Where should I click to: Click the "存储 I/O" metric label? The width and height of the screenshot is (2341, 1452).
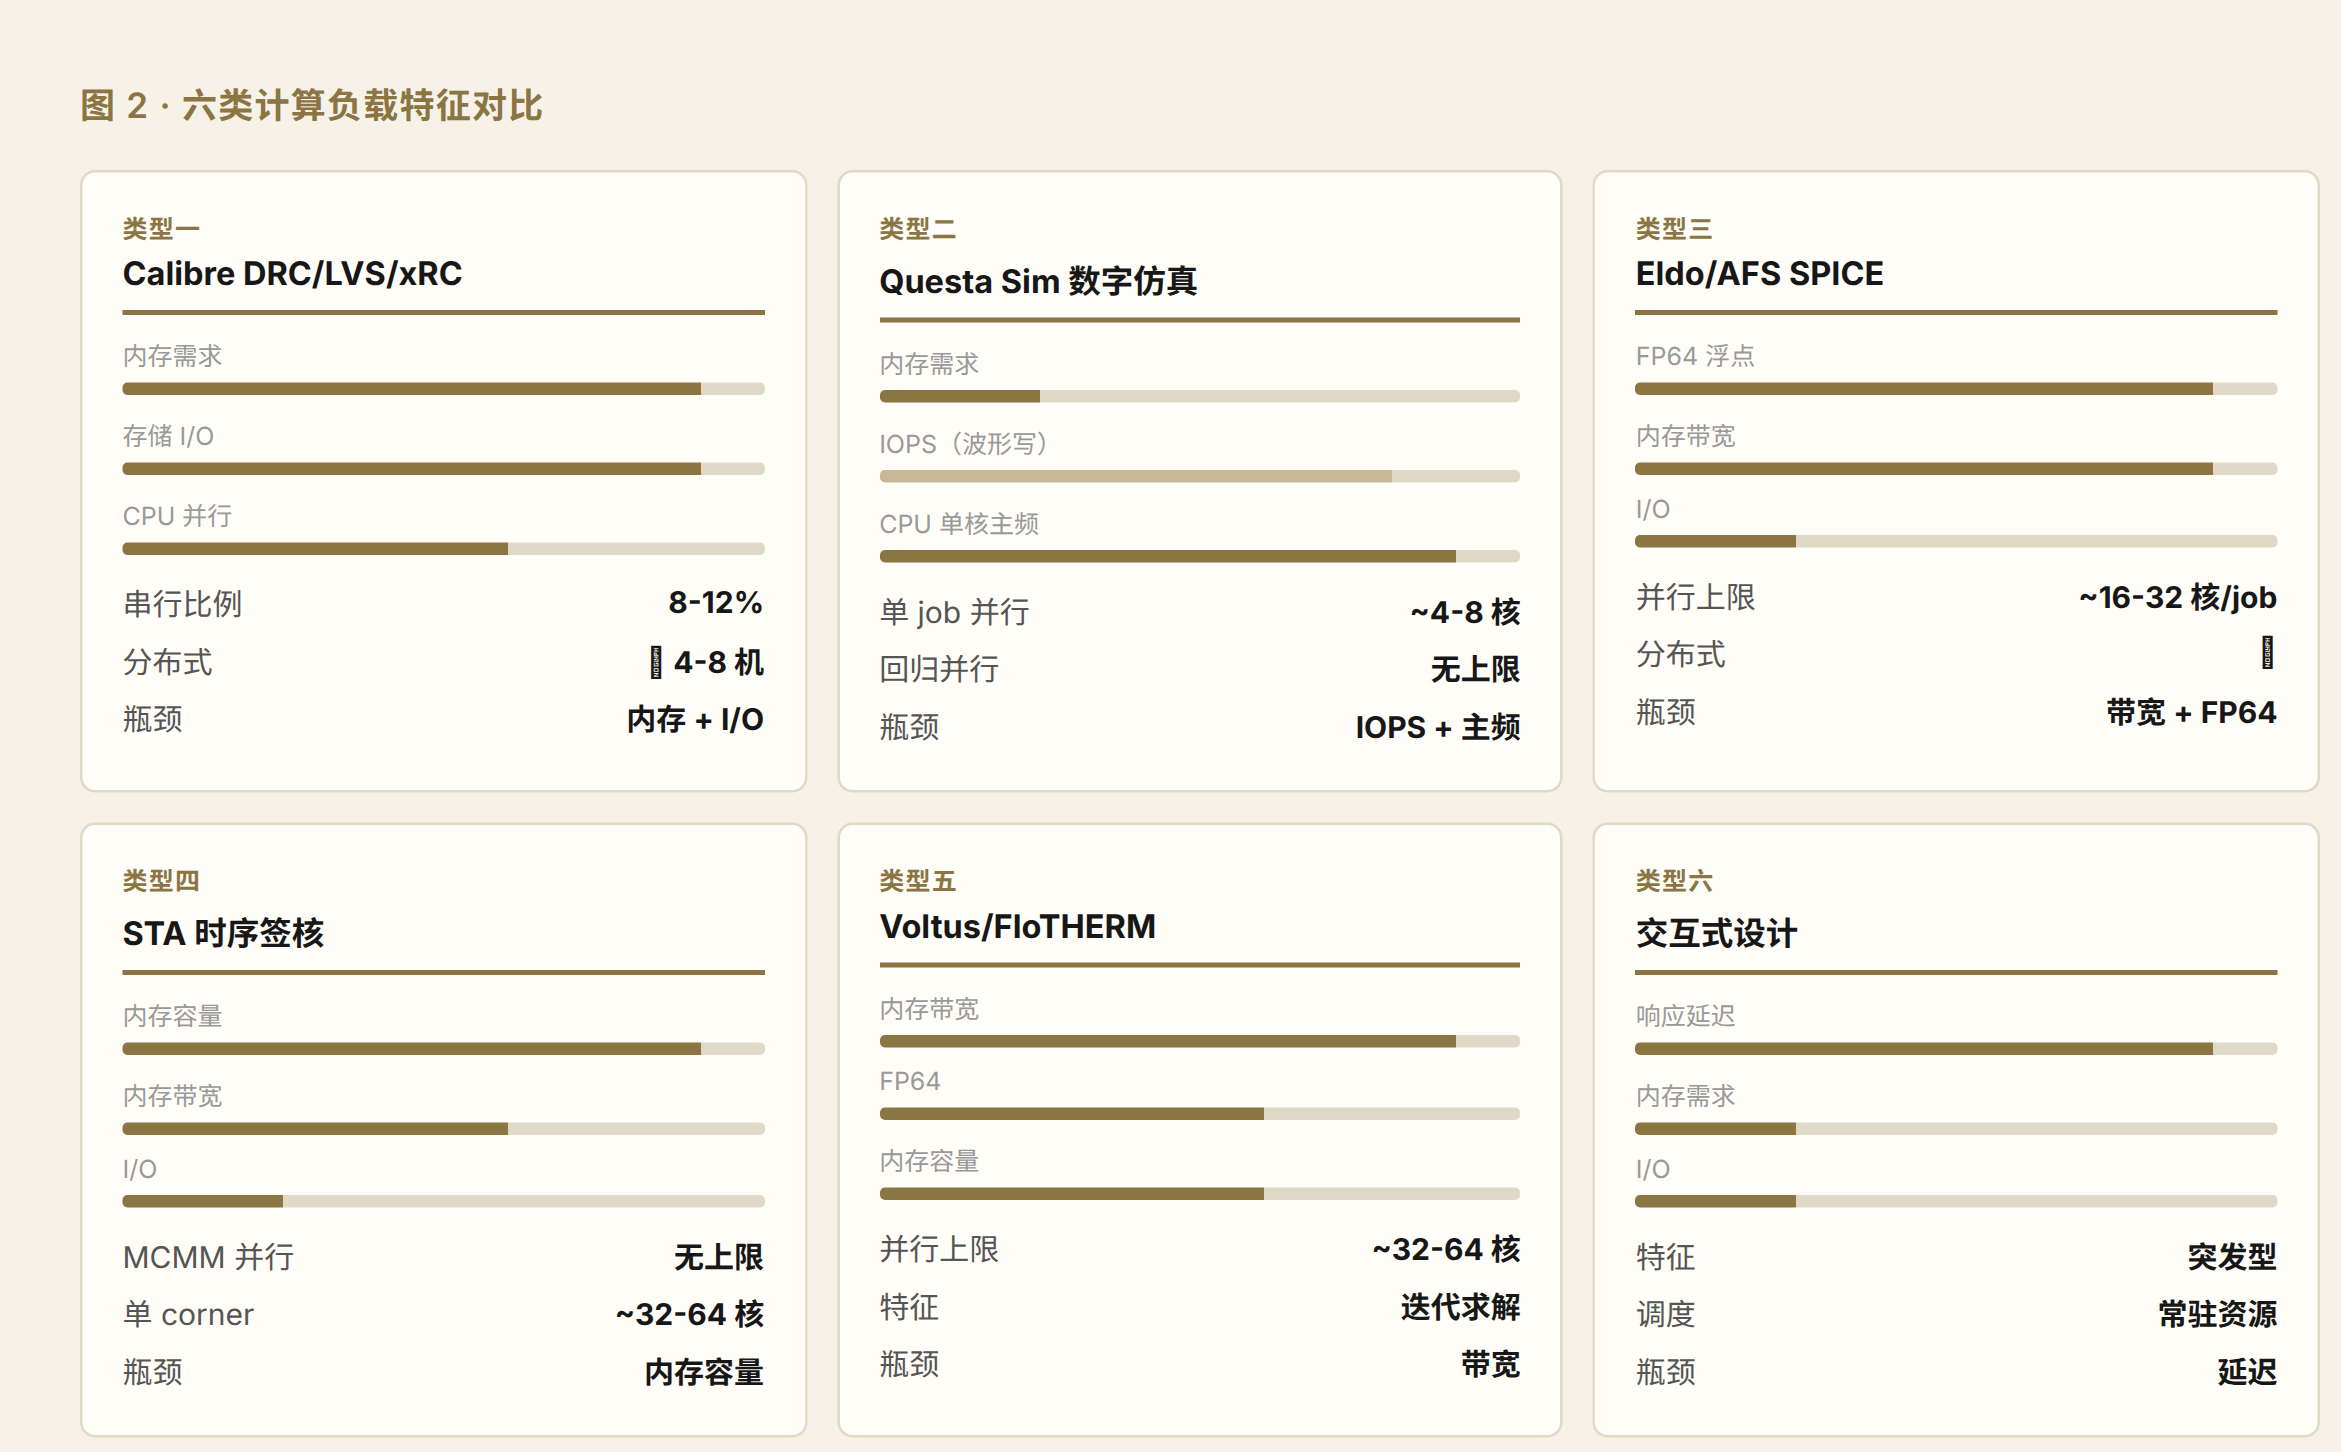point(168,436)
